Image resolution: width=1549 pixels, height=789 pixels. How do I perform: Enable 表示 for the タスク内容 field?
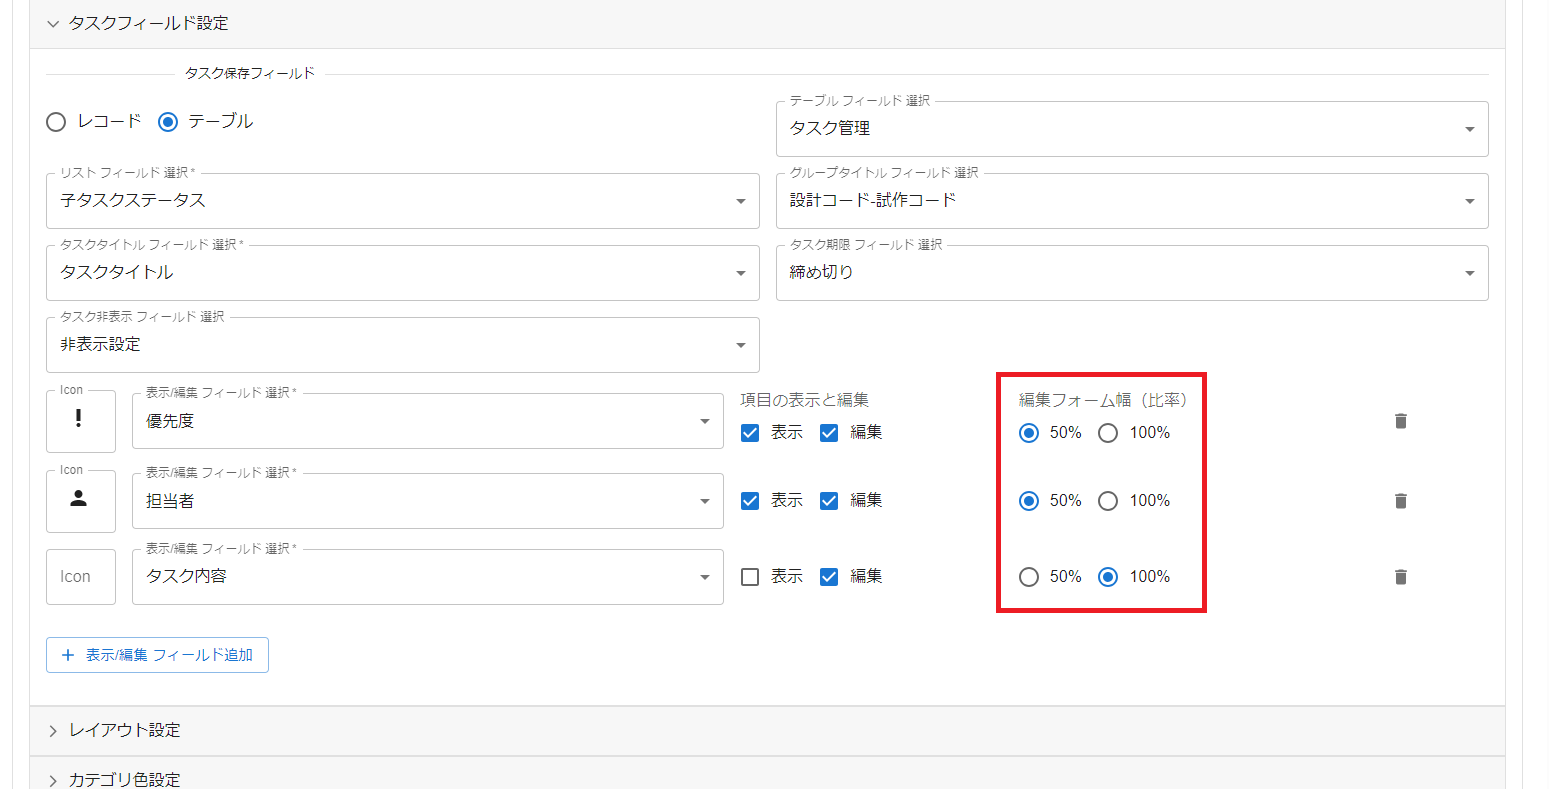[750, 576]
